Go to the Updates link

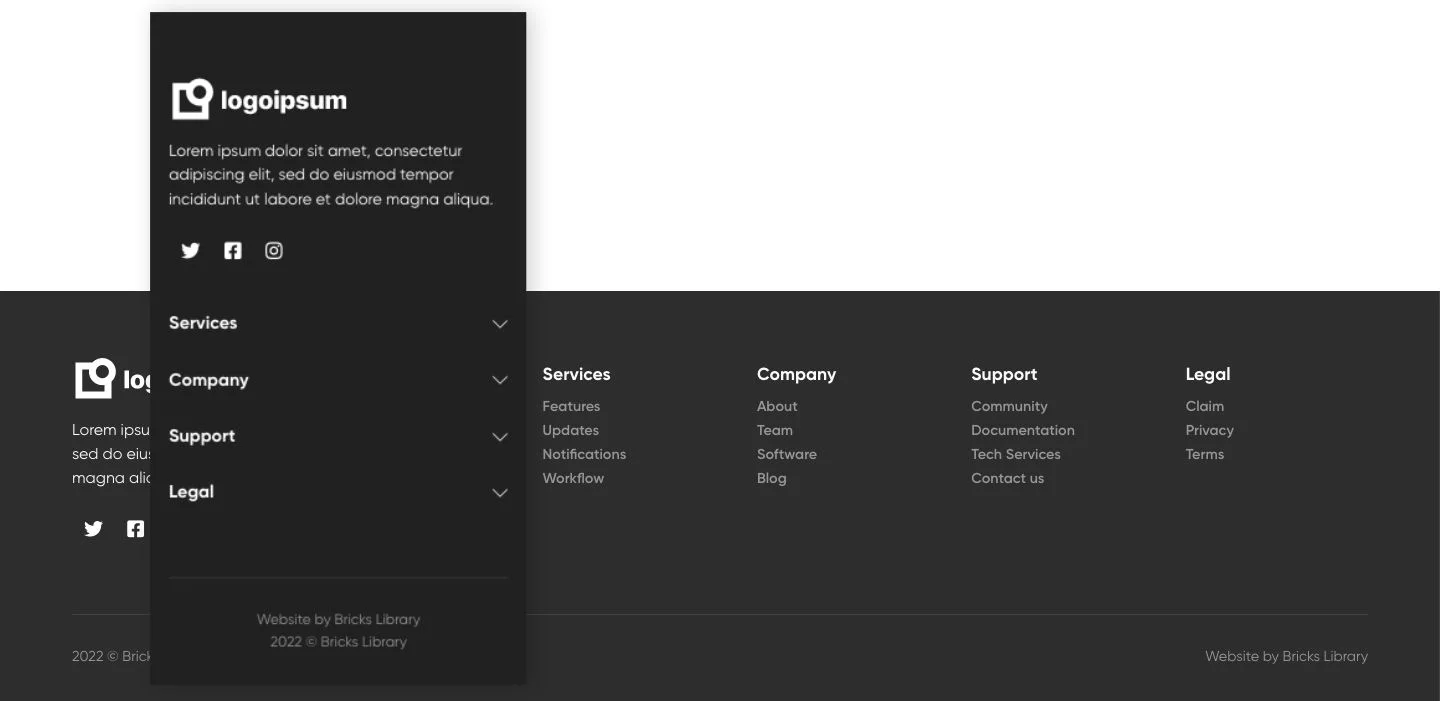coord(570,430)
